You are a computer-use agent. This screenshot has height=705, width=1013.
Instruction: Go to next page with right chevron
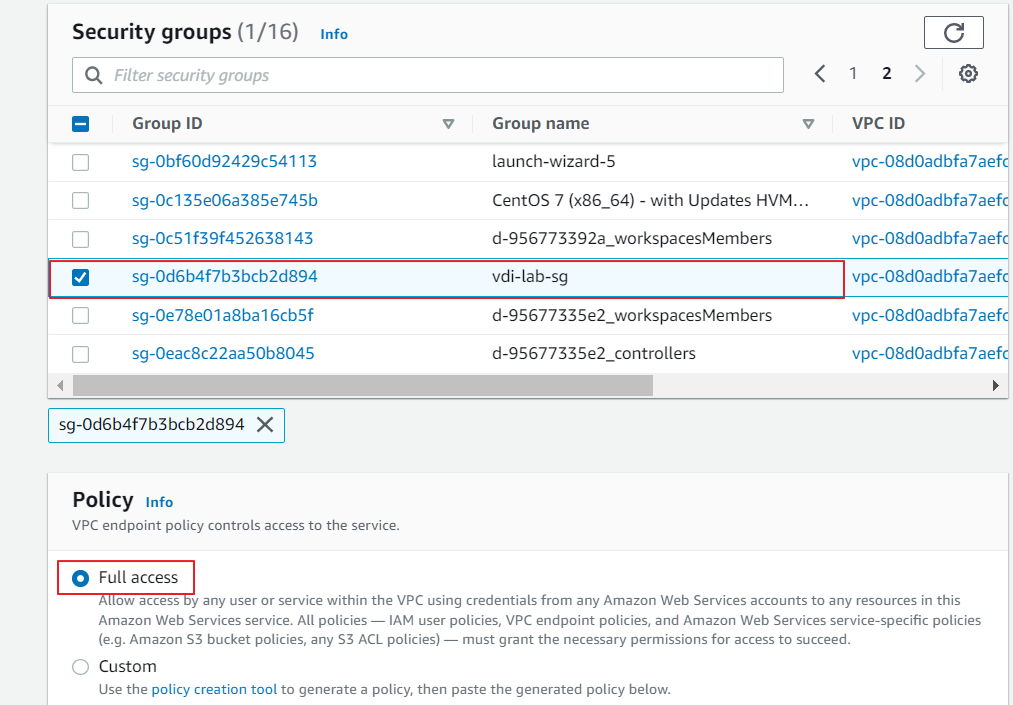[x=920, y=74]
